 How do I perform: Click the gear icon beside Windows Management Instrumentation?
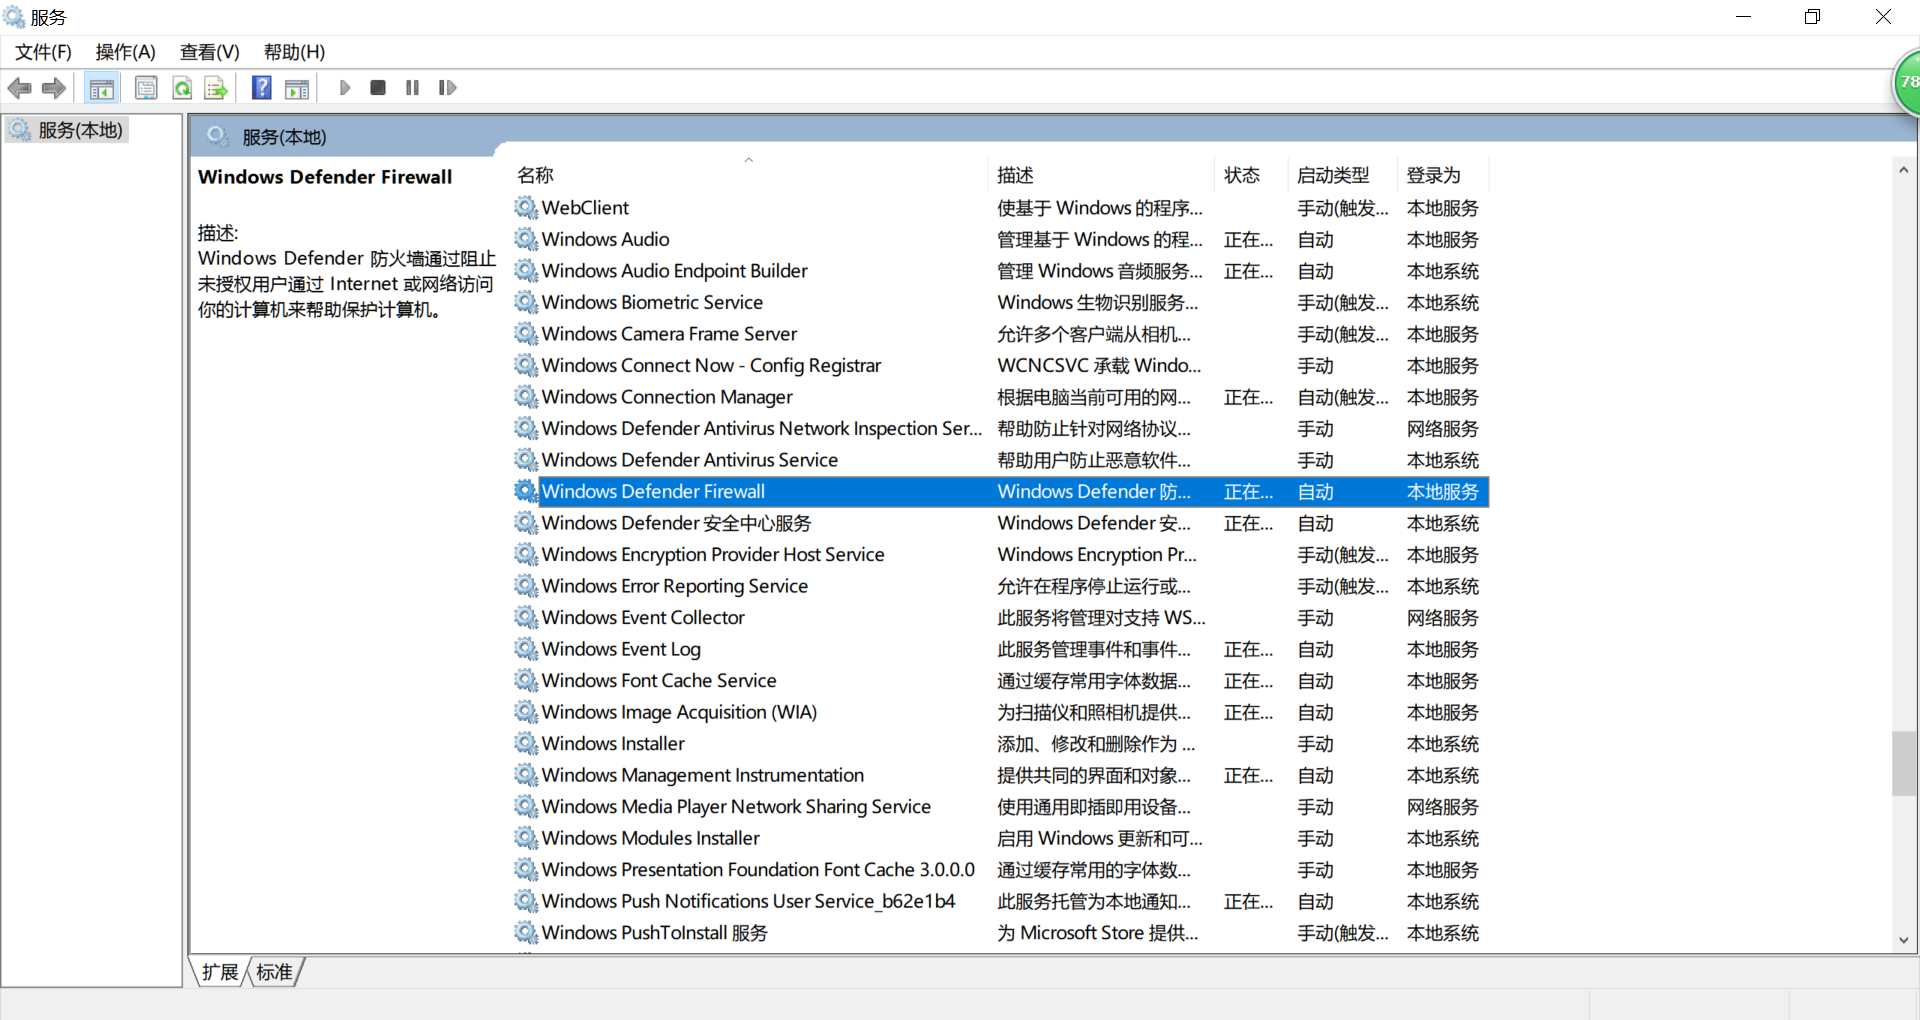point(526,775)
